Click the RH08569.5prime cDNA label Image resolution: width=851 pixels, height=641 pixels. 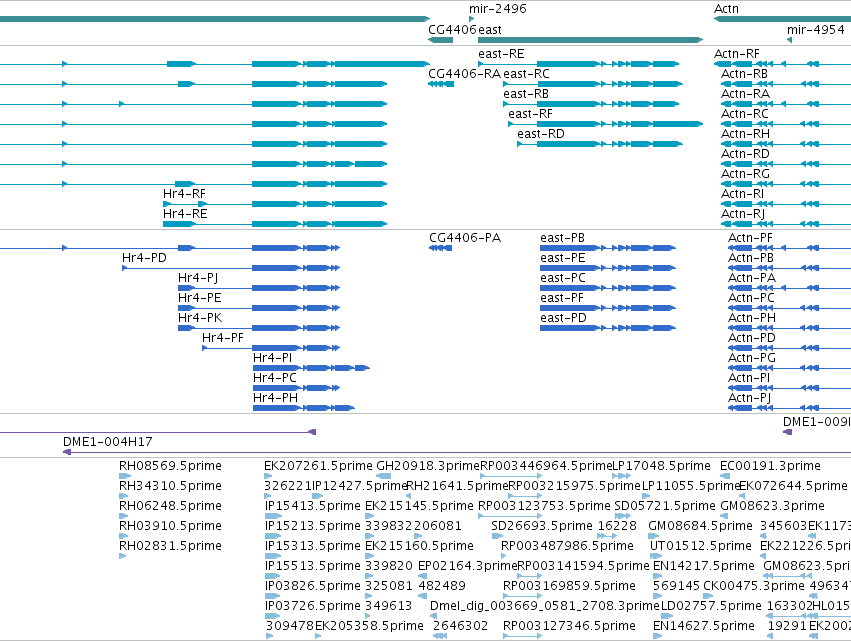tap(170, 466)
